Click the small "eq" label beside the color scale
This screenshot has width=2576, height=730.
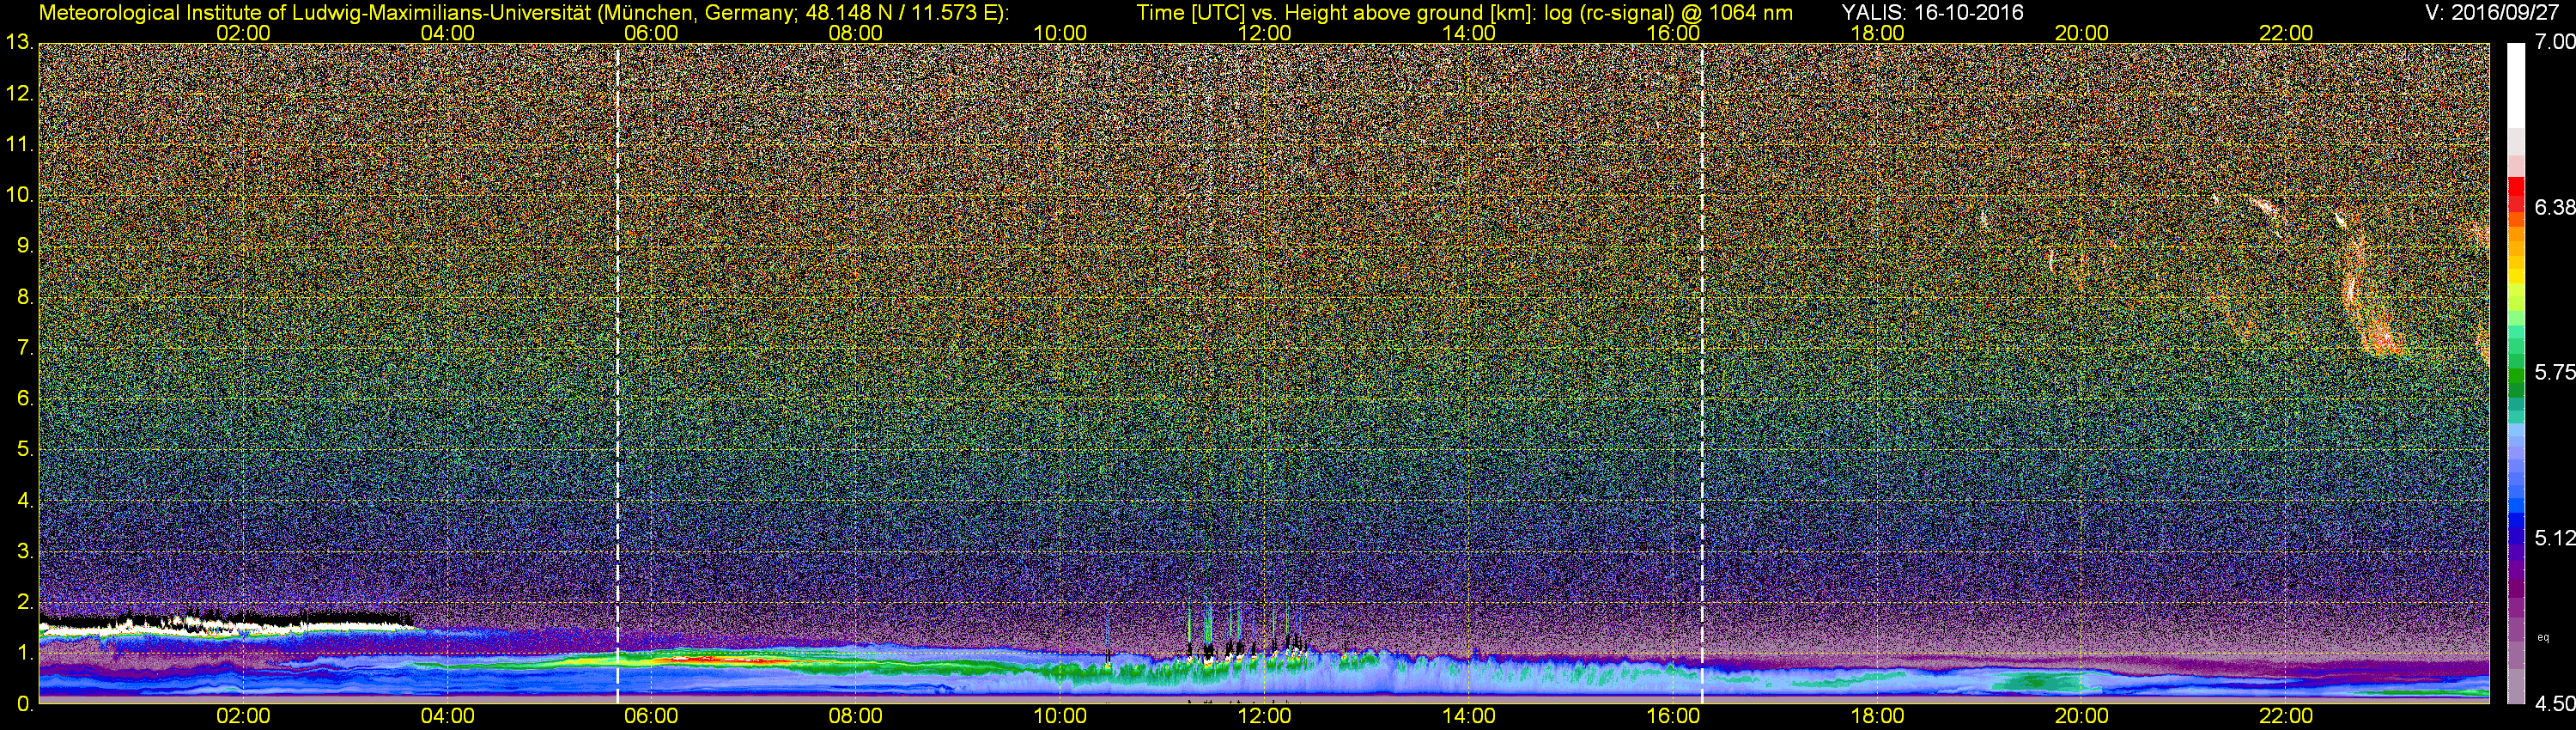point(2544,637)
